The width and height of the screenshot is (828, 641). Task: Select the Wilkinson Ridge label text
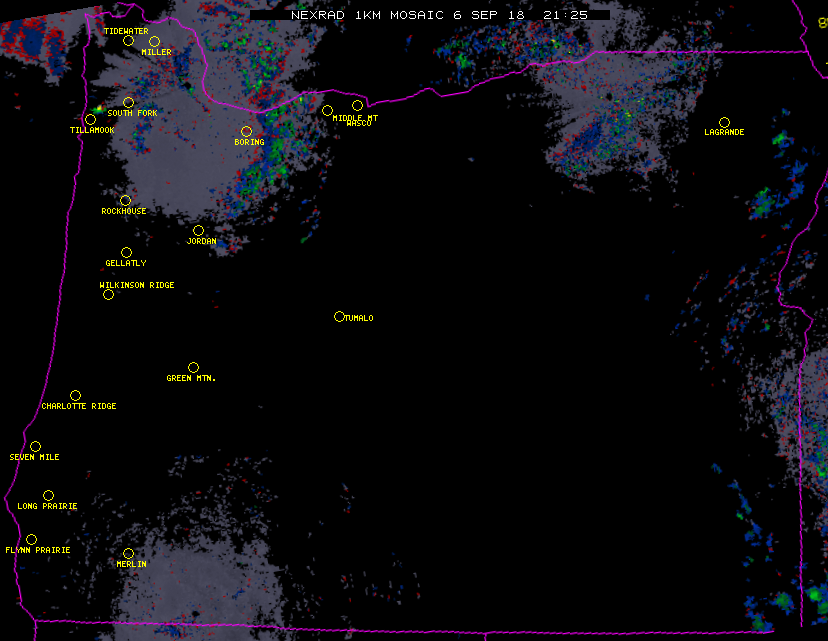coord(137,285)
